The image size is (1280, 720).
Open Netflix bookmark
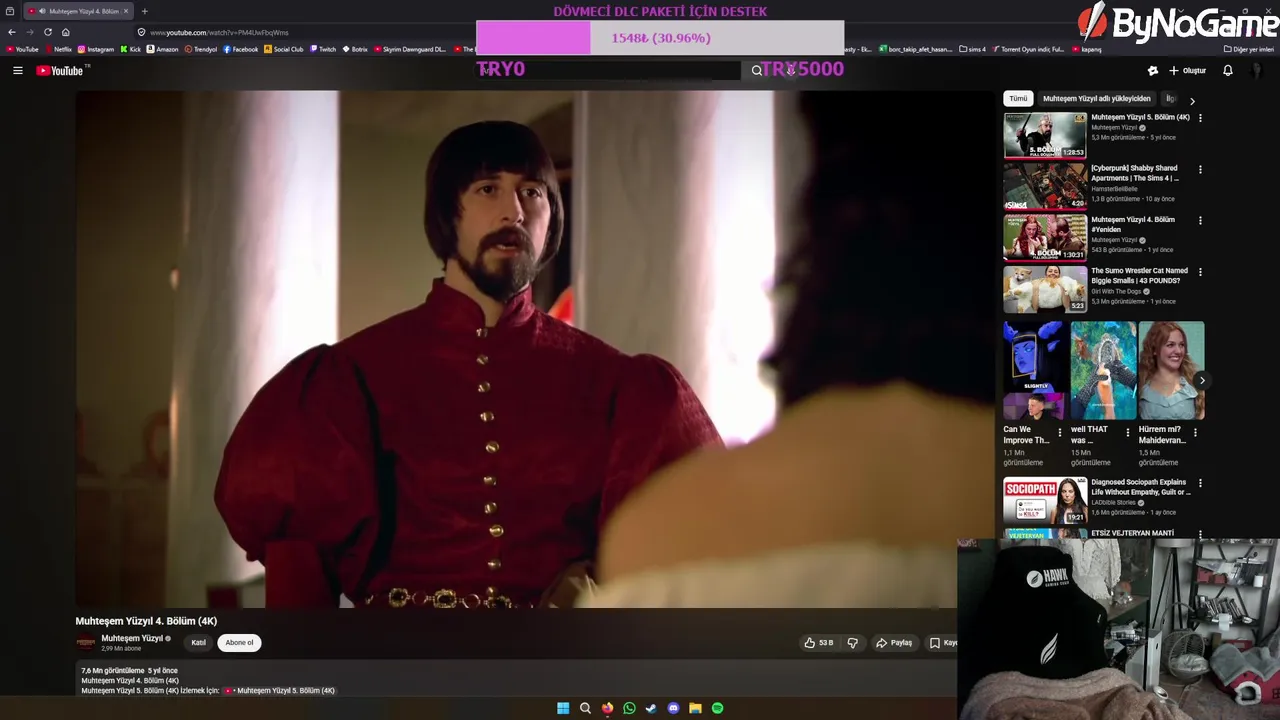click(57, 49)
